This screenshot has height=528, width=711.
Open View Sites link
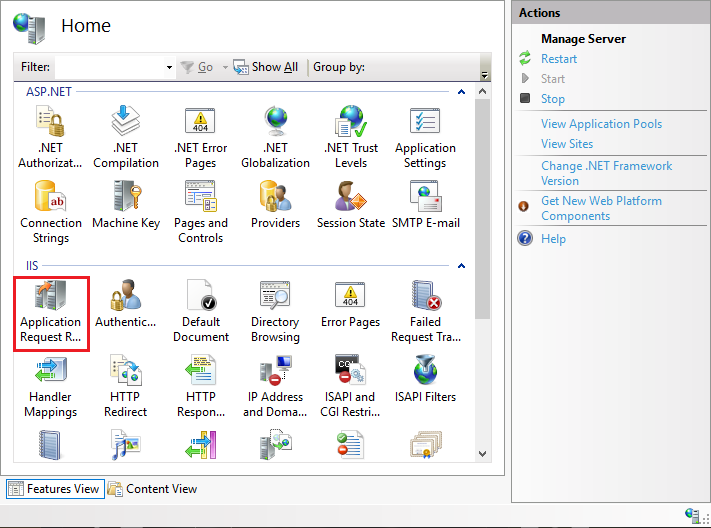[567, 144]
